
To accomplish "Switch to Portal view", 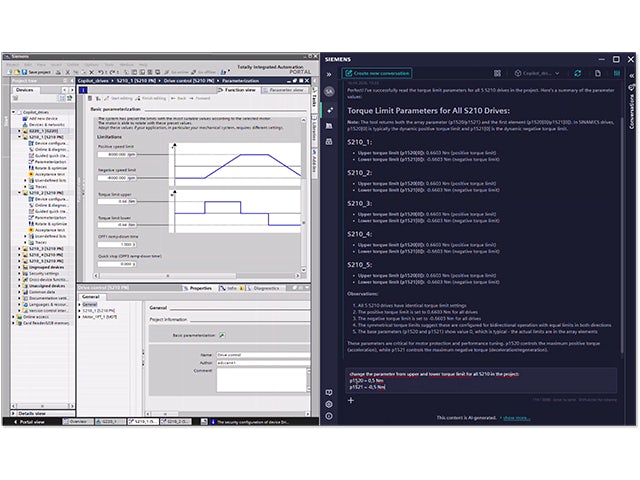I will pyautogui.click(x=29, y=422).
